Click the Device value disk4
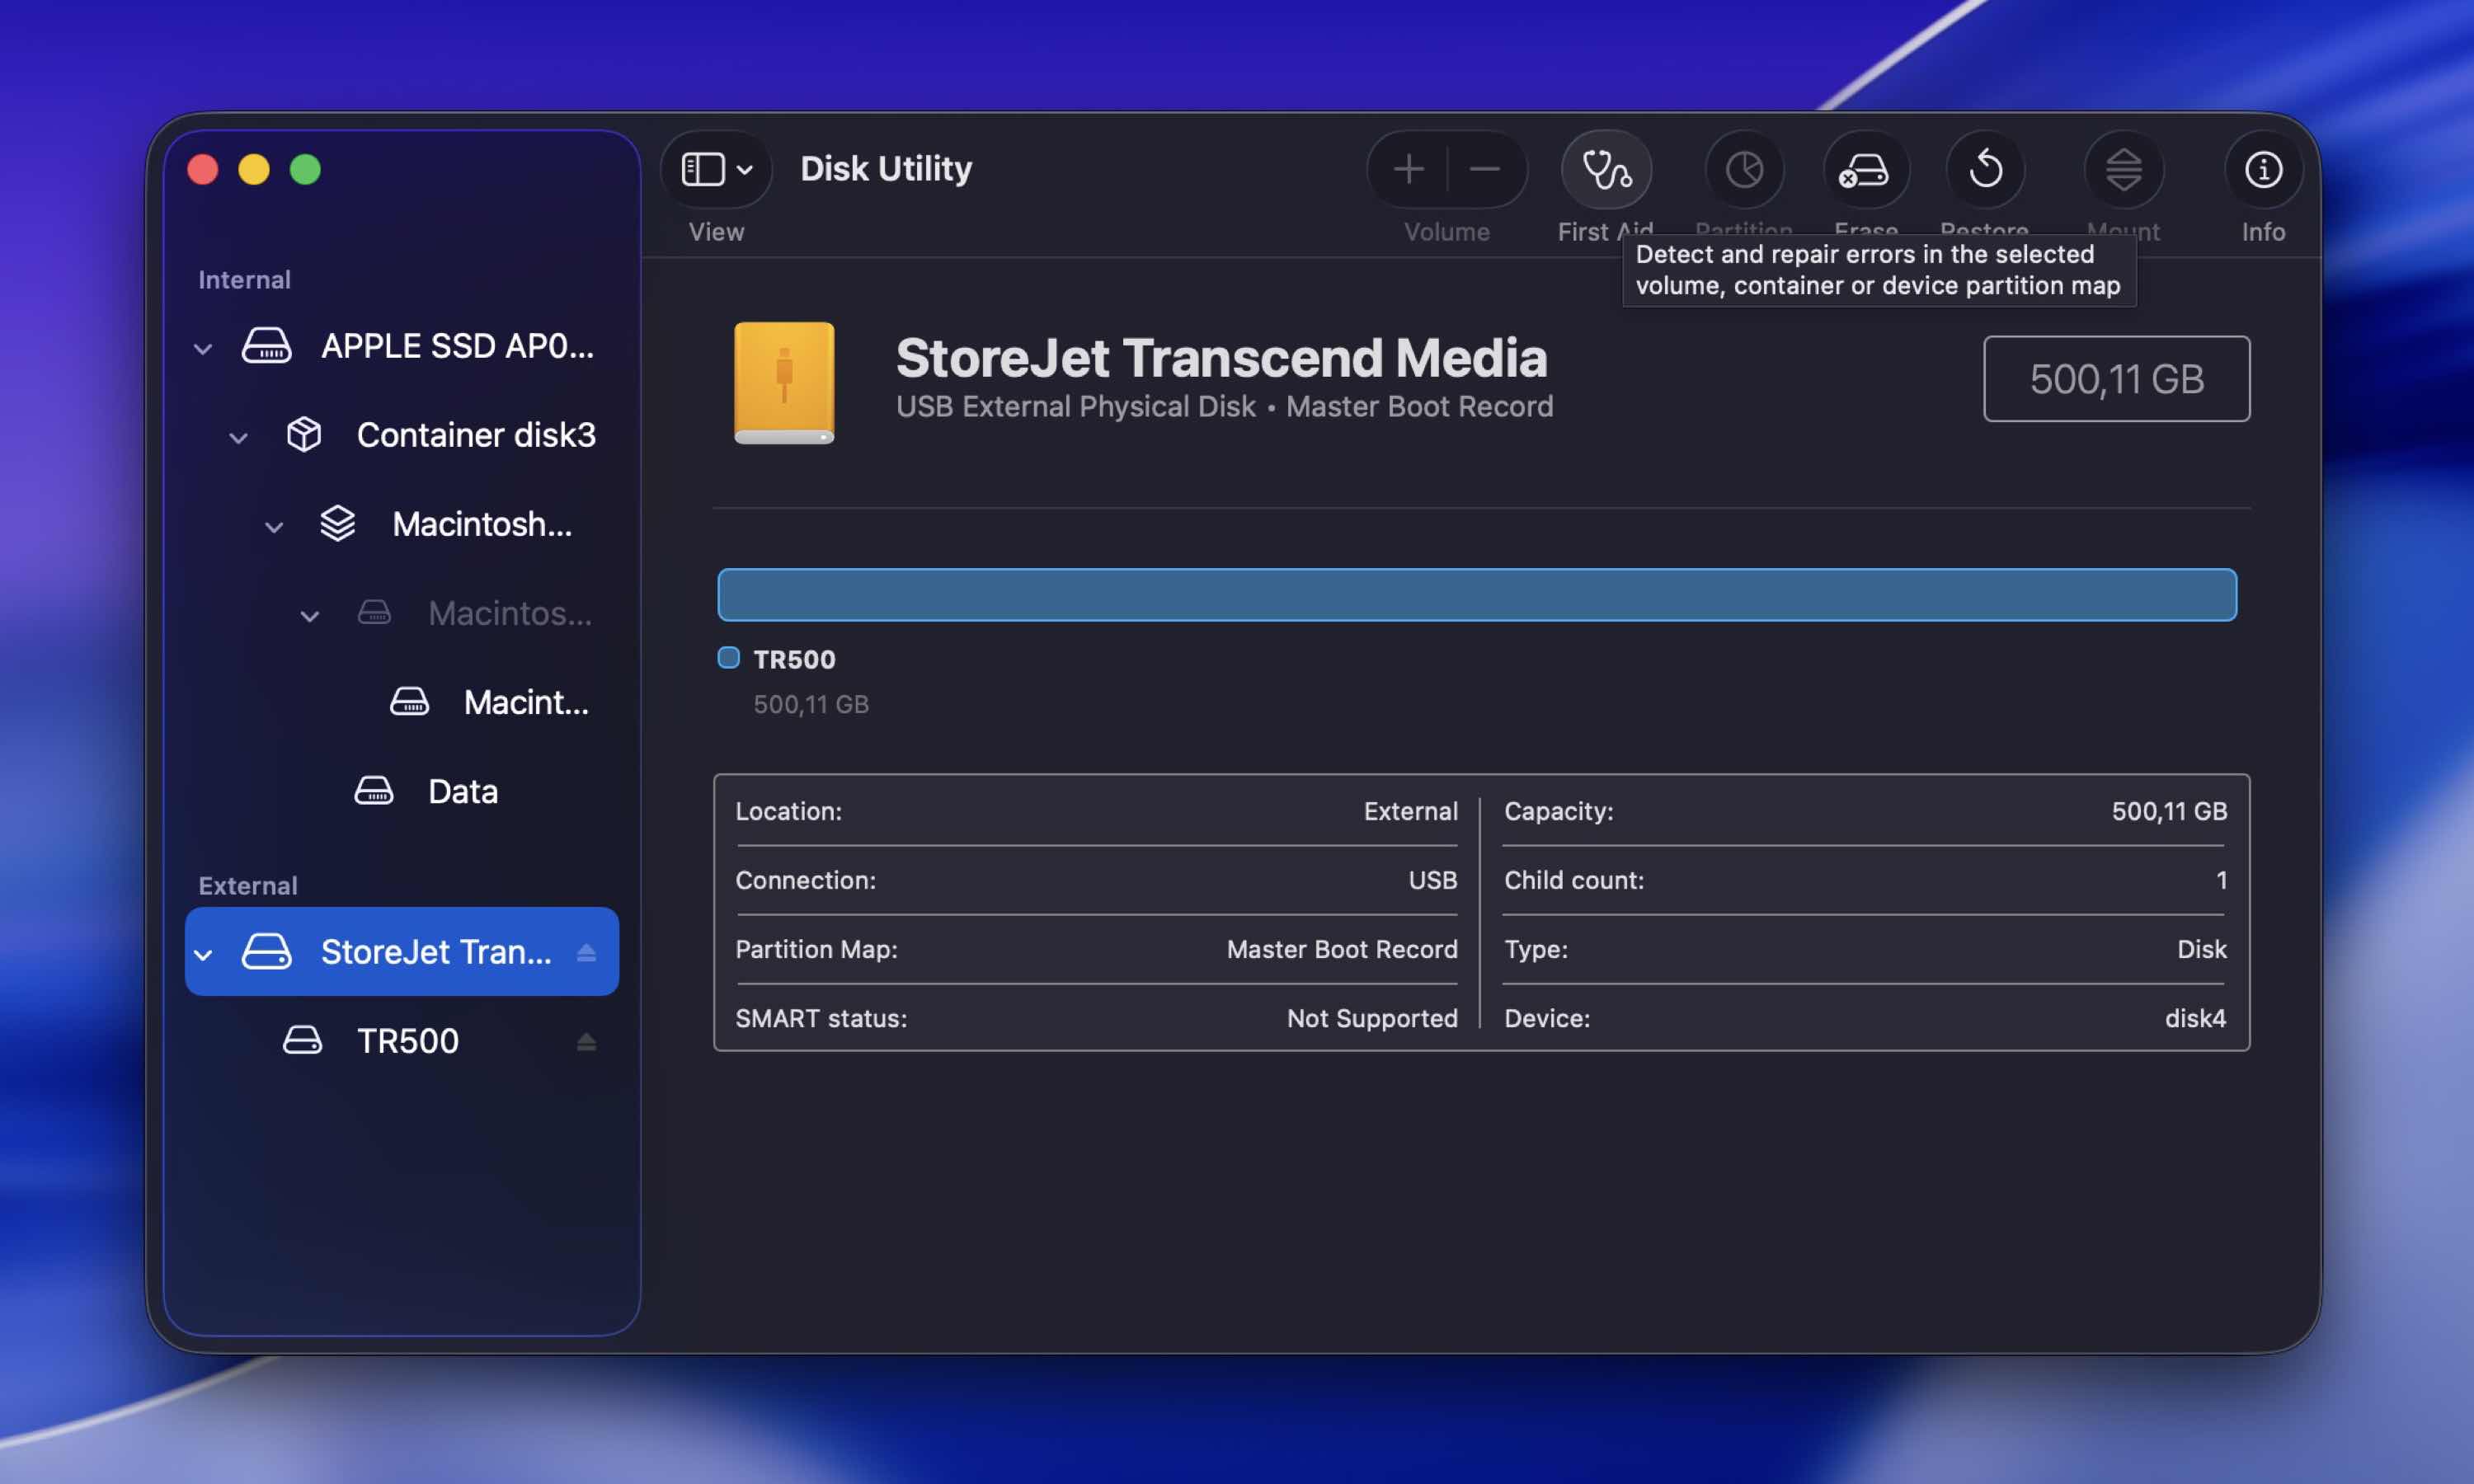Viewport: 2474px width, 1484px height. (x=2196, y=1018)
